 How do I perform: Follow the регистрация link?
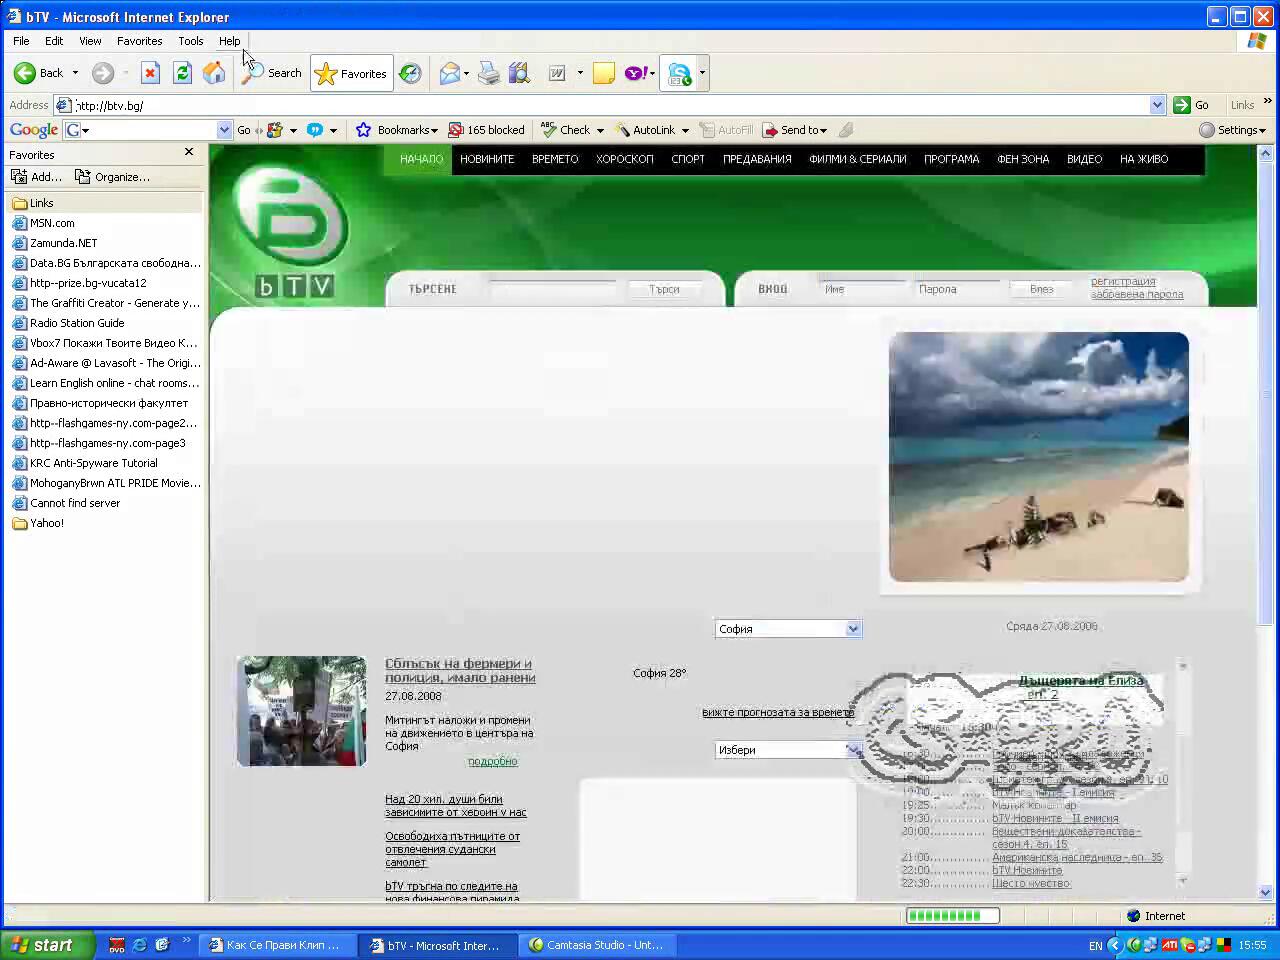(1123, 282)
